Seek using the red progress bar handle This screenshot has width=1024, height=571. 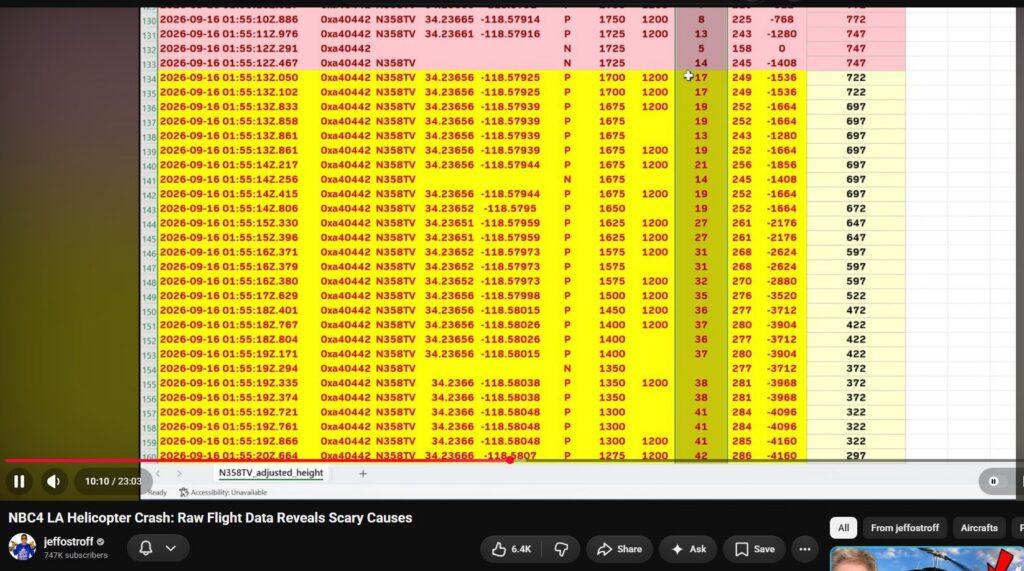511,461
